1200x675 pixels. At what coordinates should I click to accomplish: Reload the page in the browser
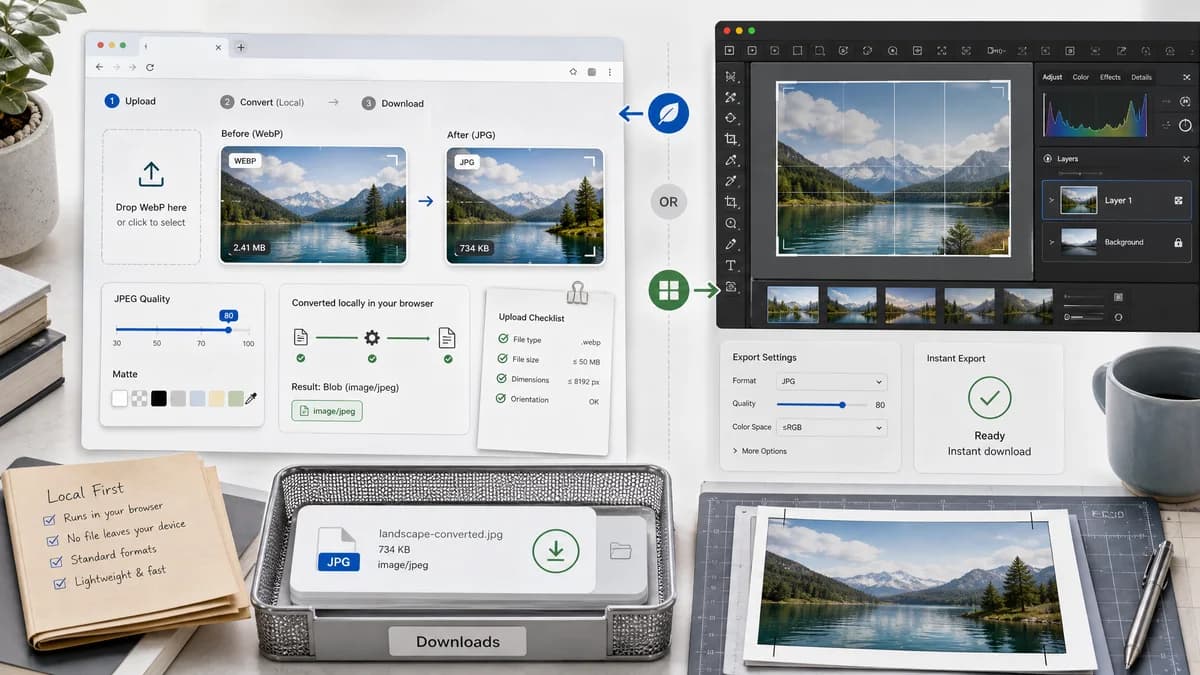click(150, 67)
